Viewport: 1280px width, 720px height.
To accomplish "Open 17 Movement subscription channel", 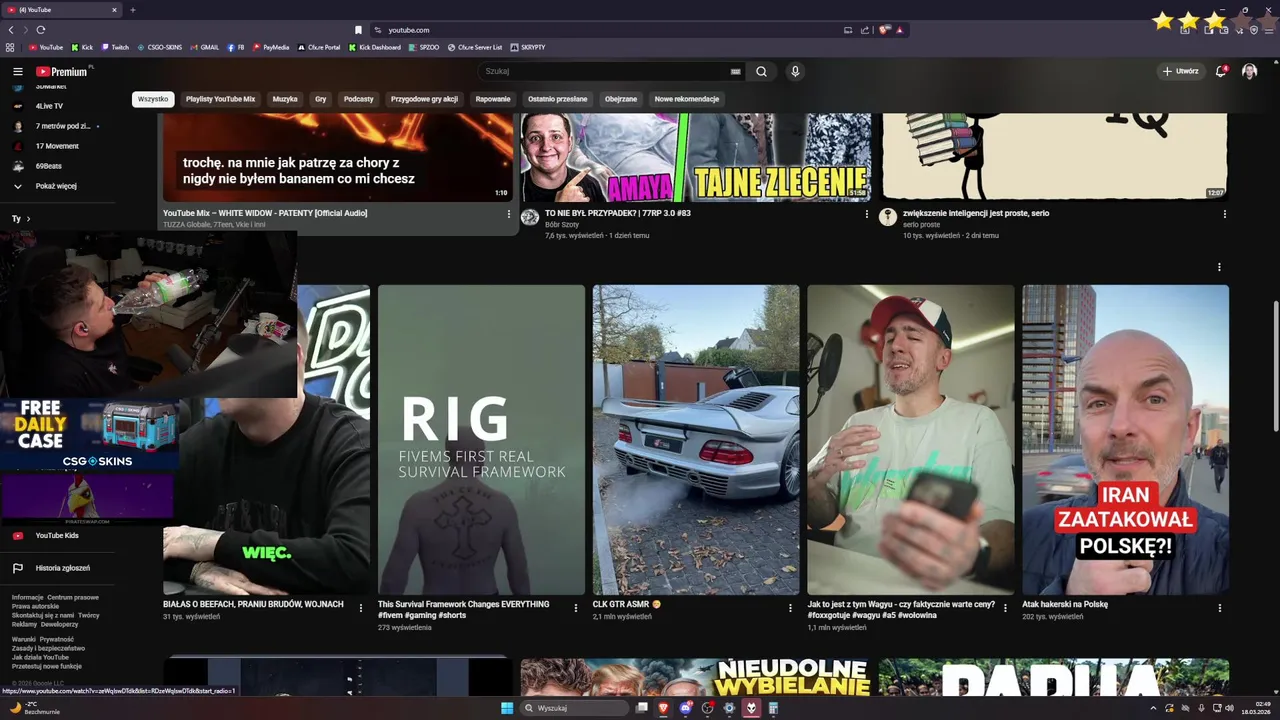I will 56,146.
